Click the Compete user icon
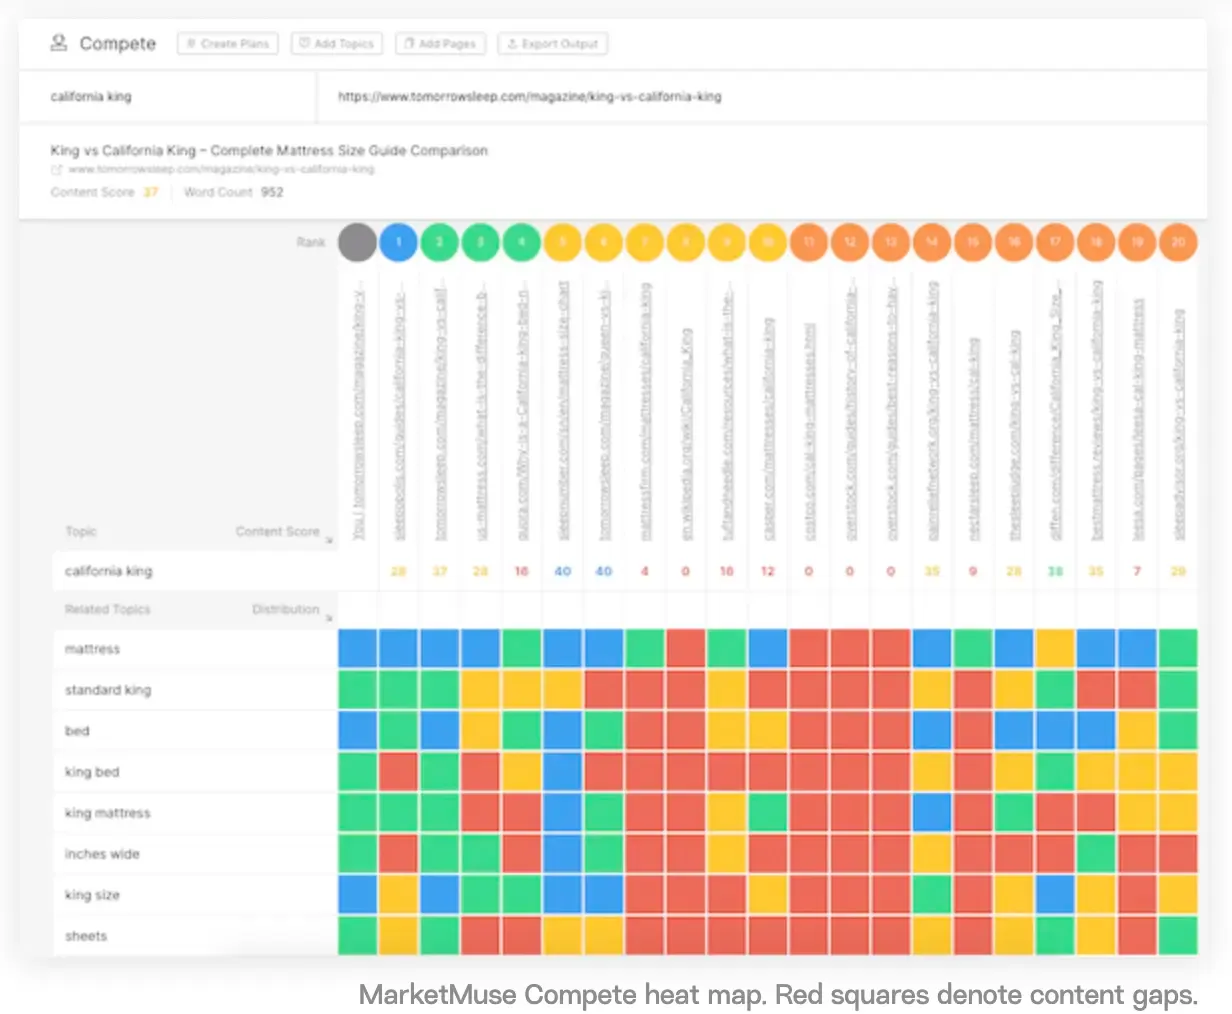This screenshot has width=1232, height=1014. (x=59, y=43)
